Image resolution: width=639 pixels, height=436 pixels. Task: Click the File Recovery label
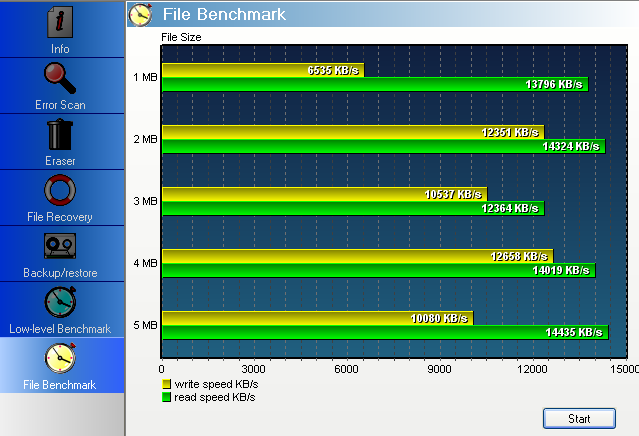(60, 217)
